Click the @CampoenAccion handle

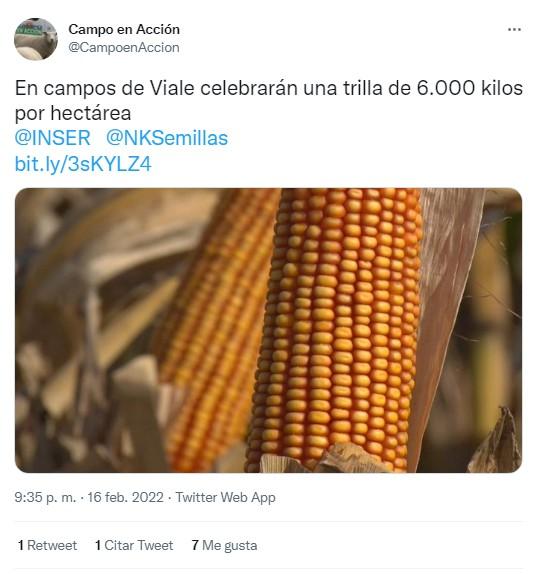tap(124, 48)
